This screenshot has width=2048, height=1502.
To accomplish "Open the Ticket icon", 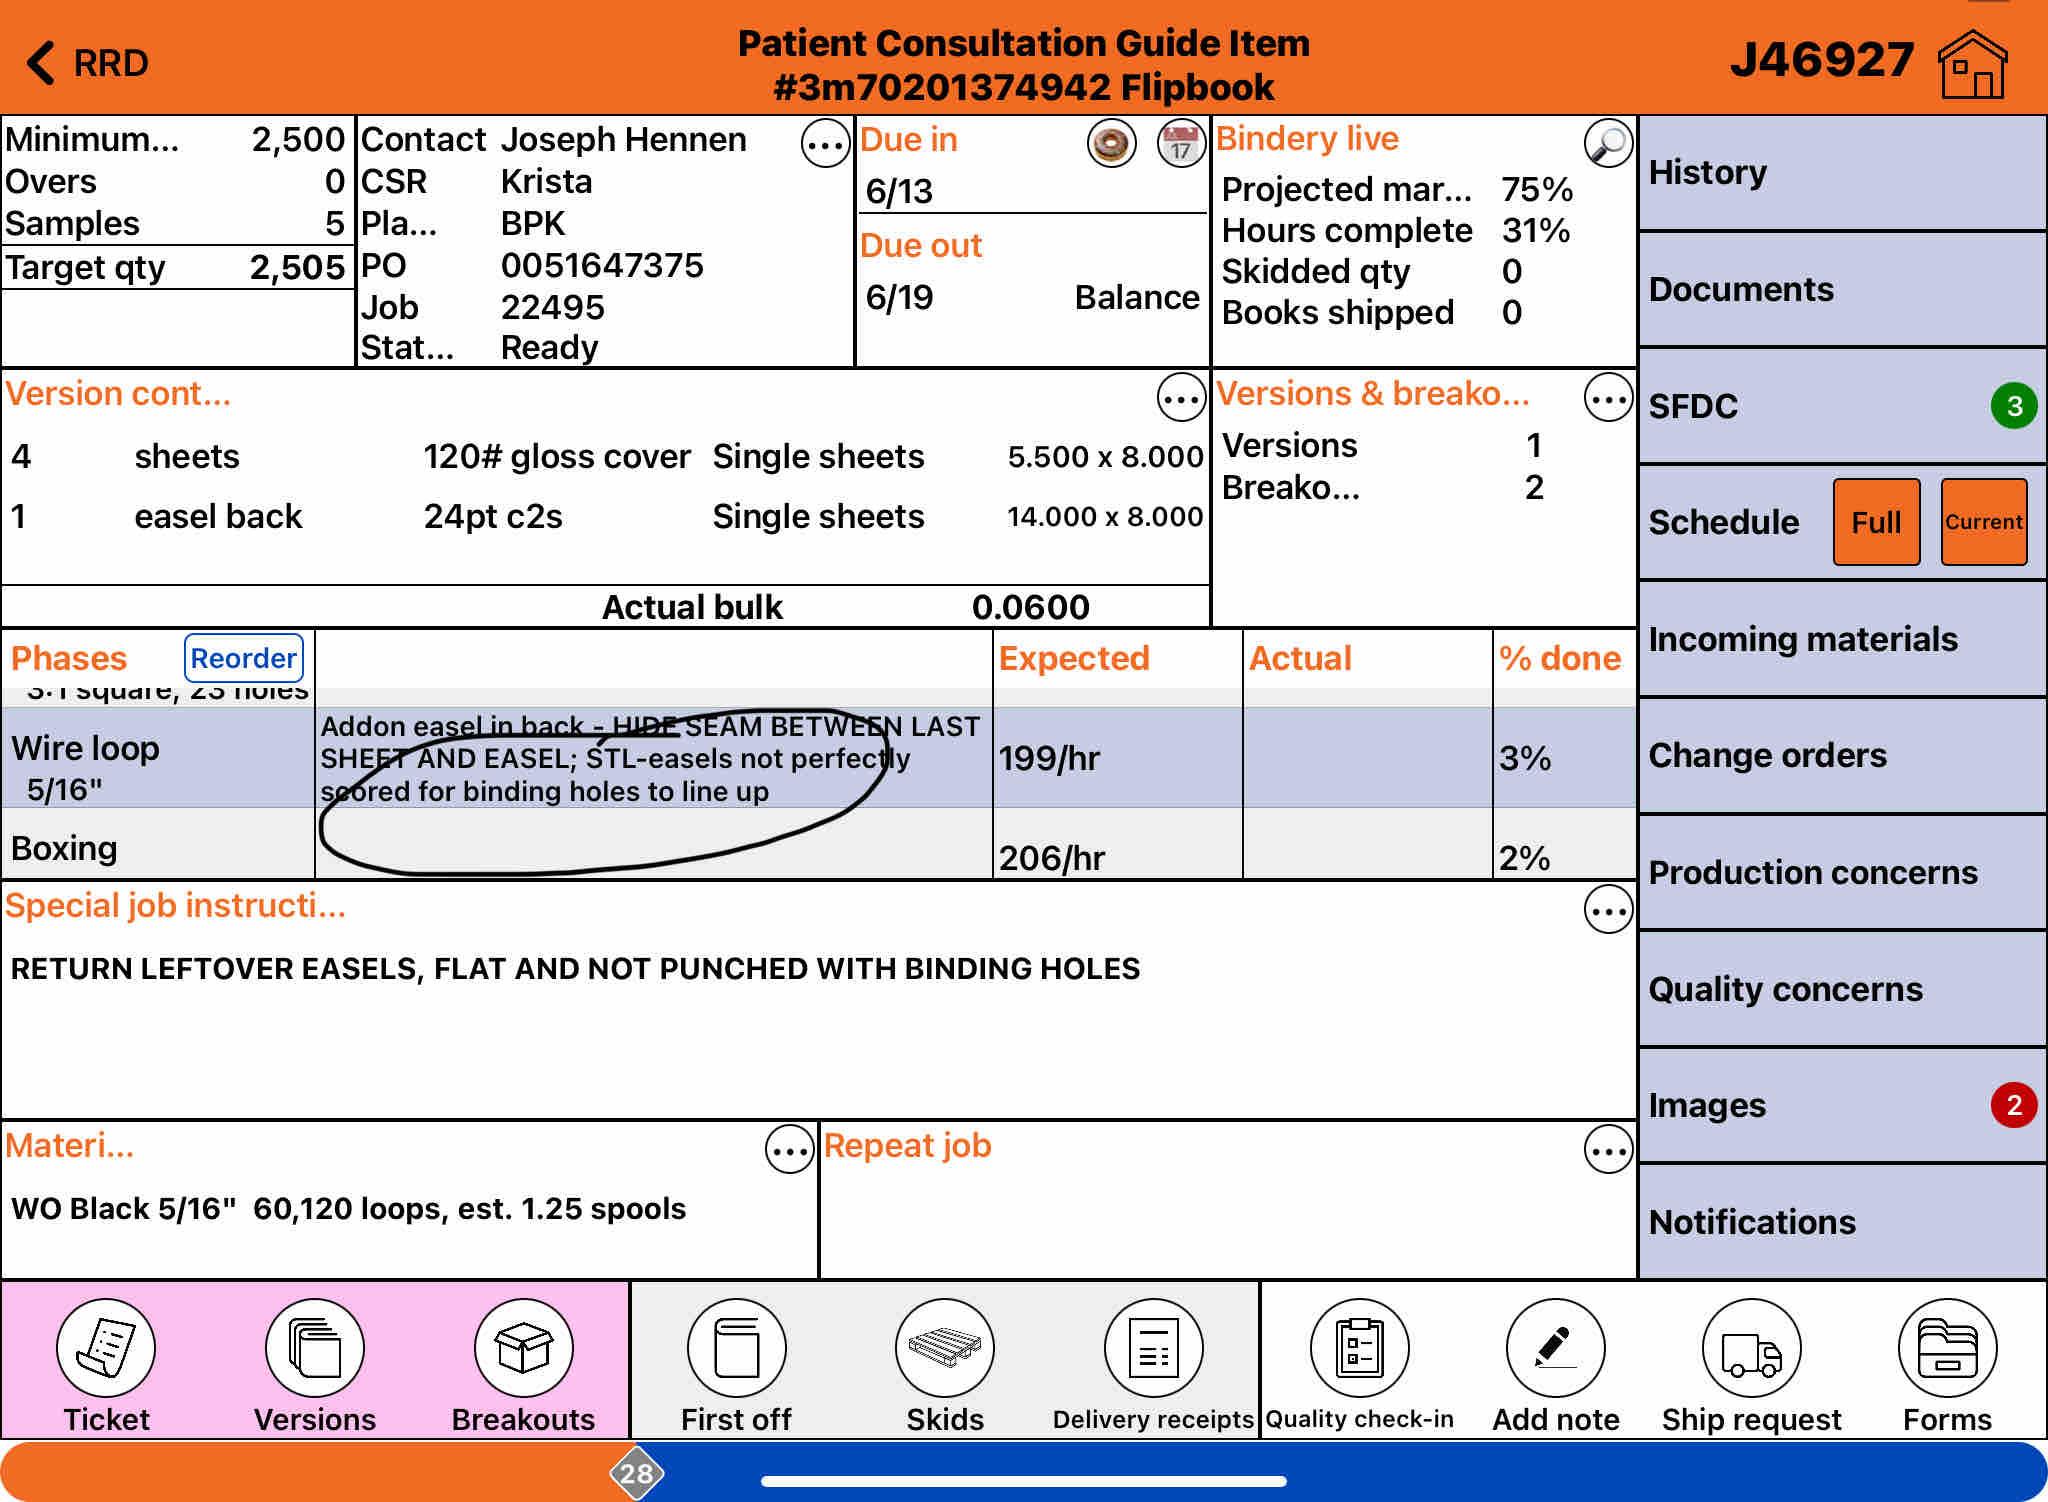I will click(x=106, y=1348).
